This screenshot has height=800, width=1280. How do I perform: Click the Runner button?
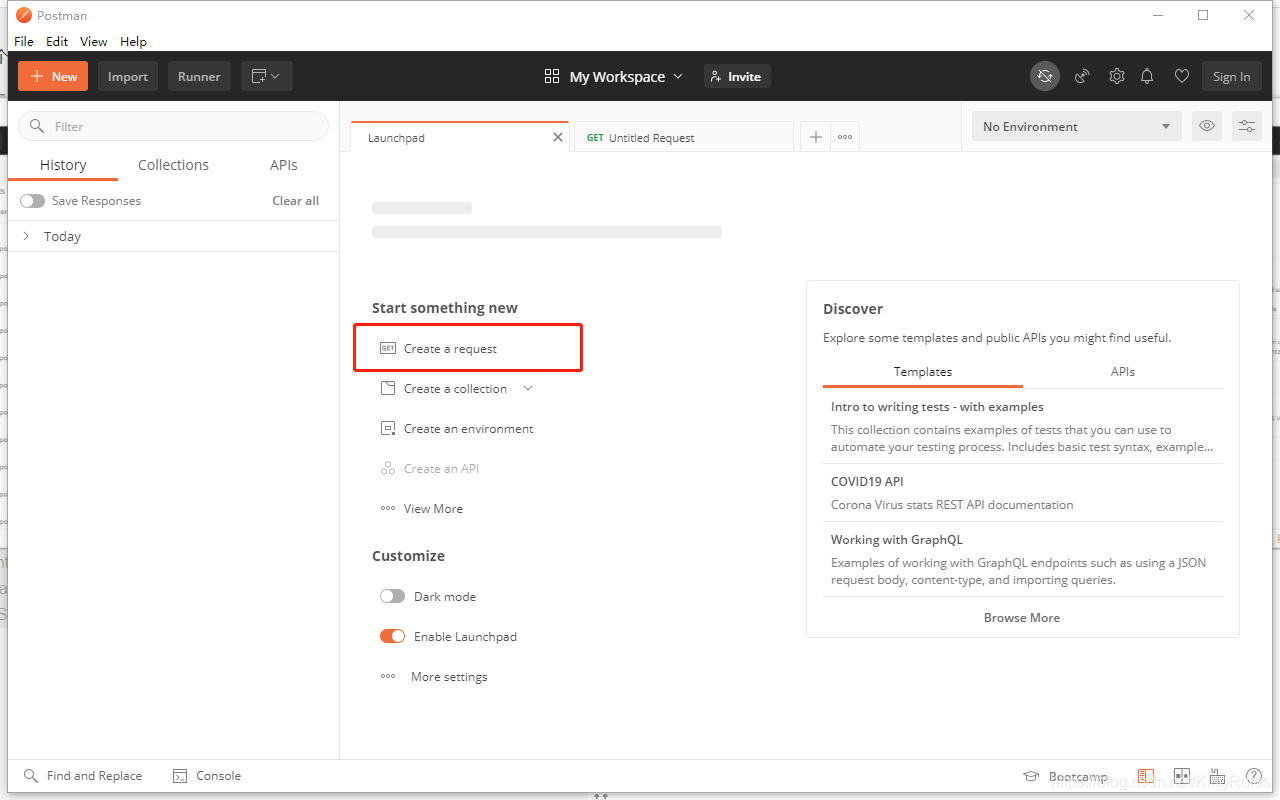[199, 76]
